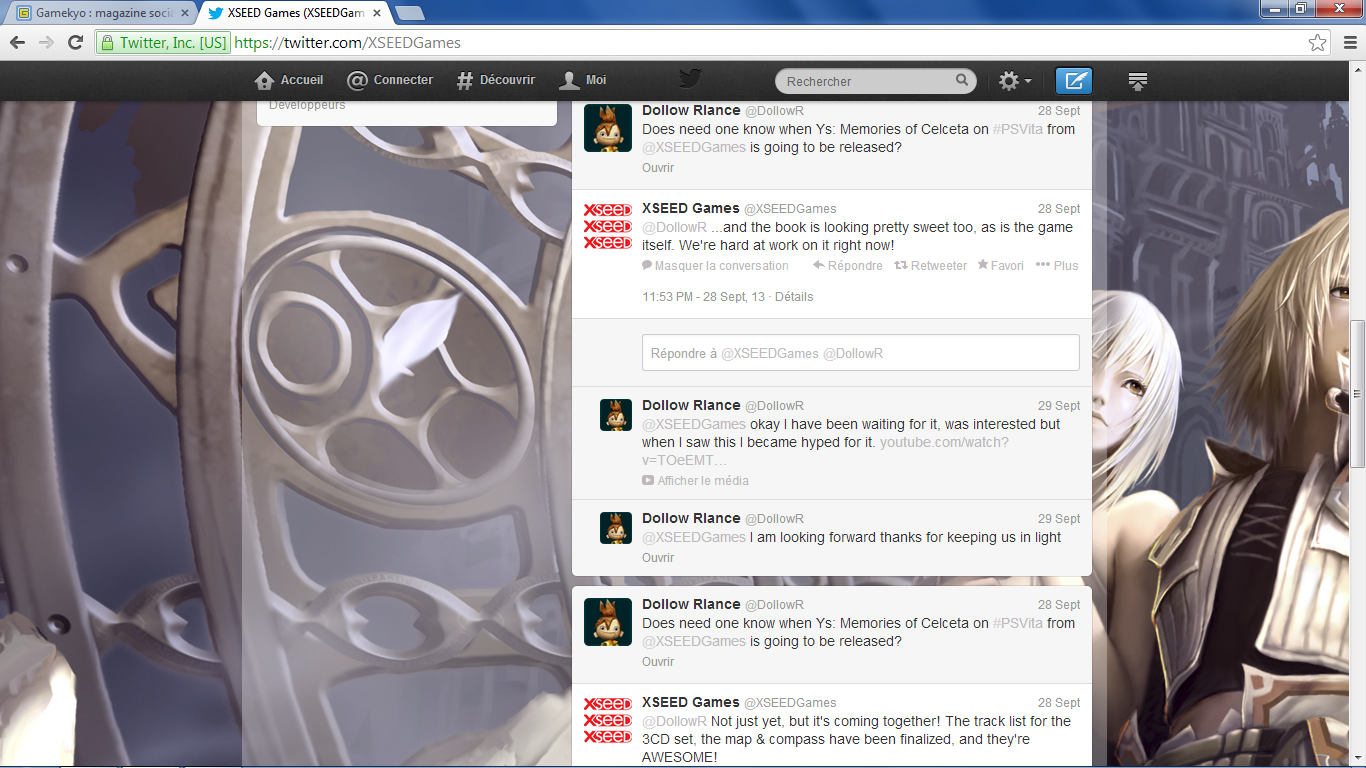The width and height of the screenshot is (1366, 768).
Task: Click @DollowR mention in XSEED reply
Action: [675, 227]
